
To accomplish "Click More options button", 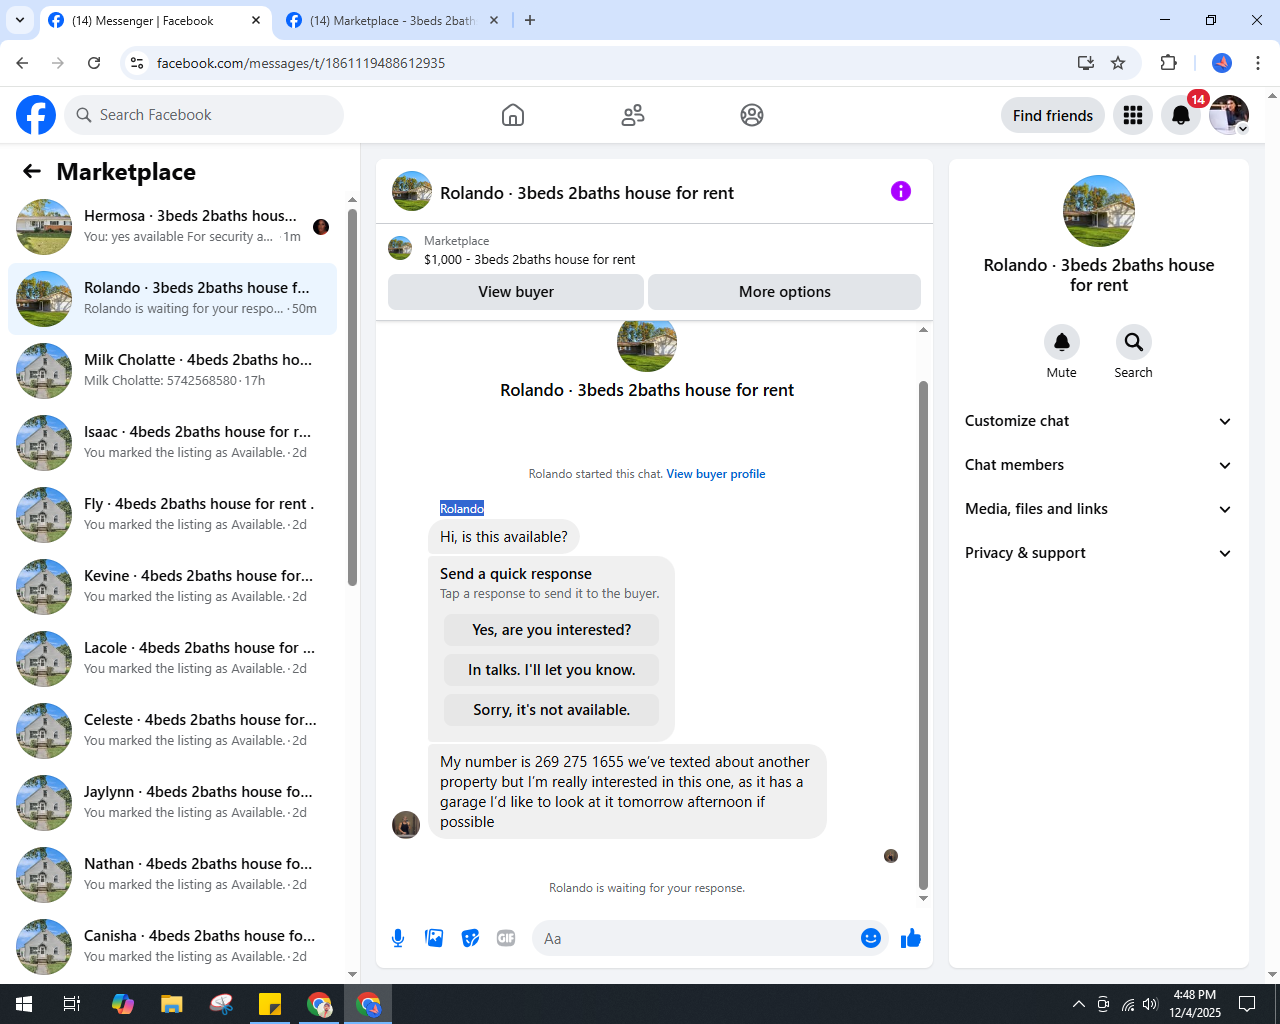I will [x=785, y=292].
